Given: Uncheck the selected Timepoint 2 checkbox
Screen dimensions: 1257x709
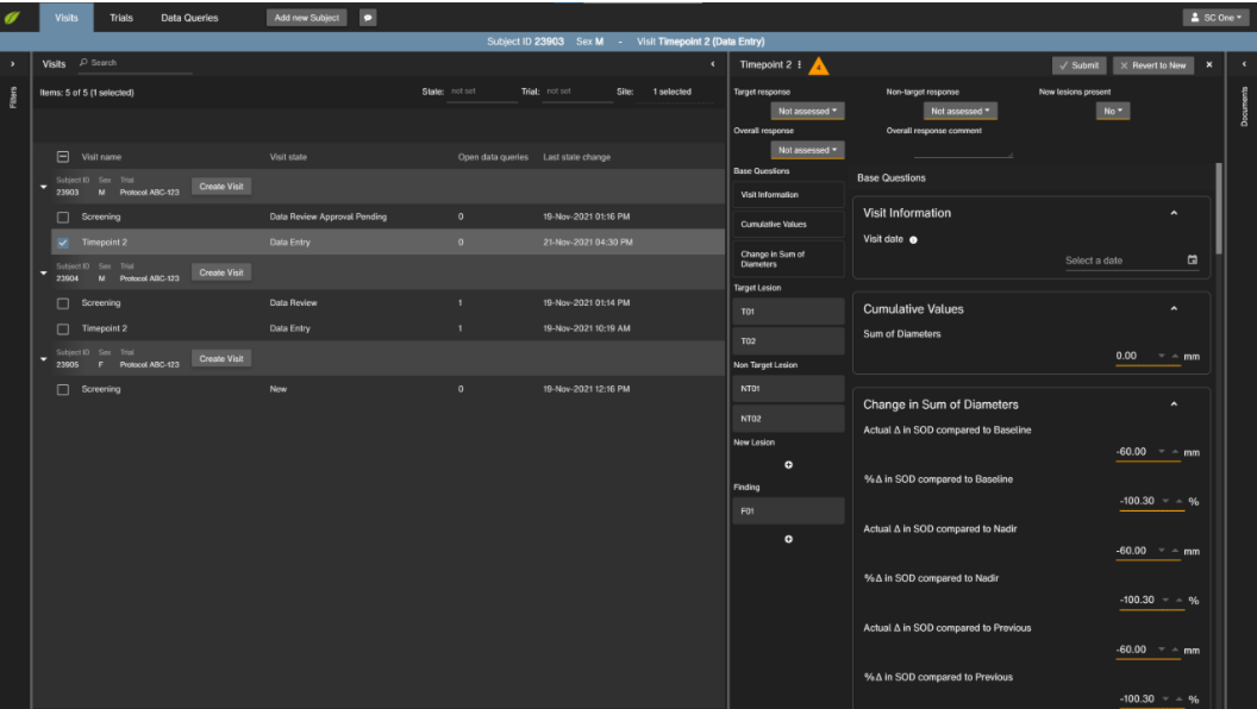Looking at the screenshot, I should (63, 243).
